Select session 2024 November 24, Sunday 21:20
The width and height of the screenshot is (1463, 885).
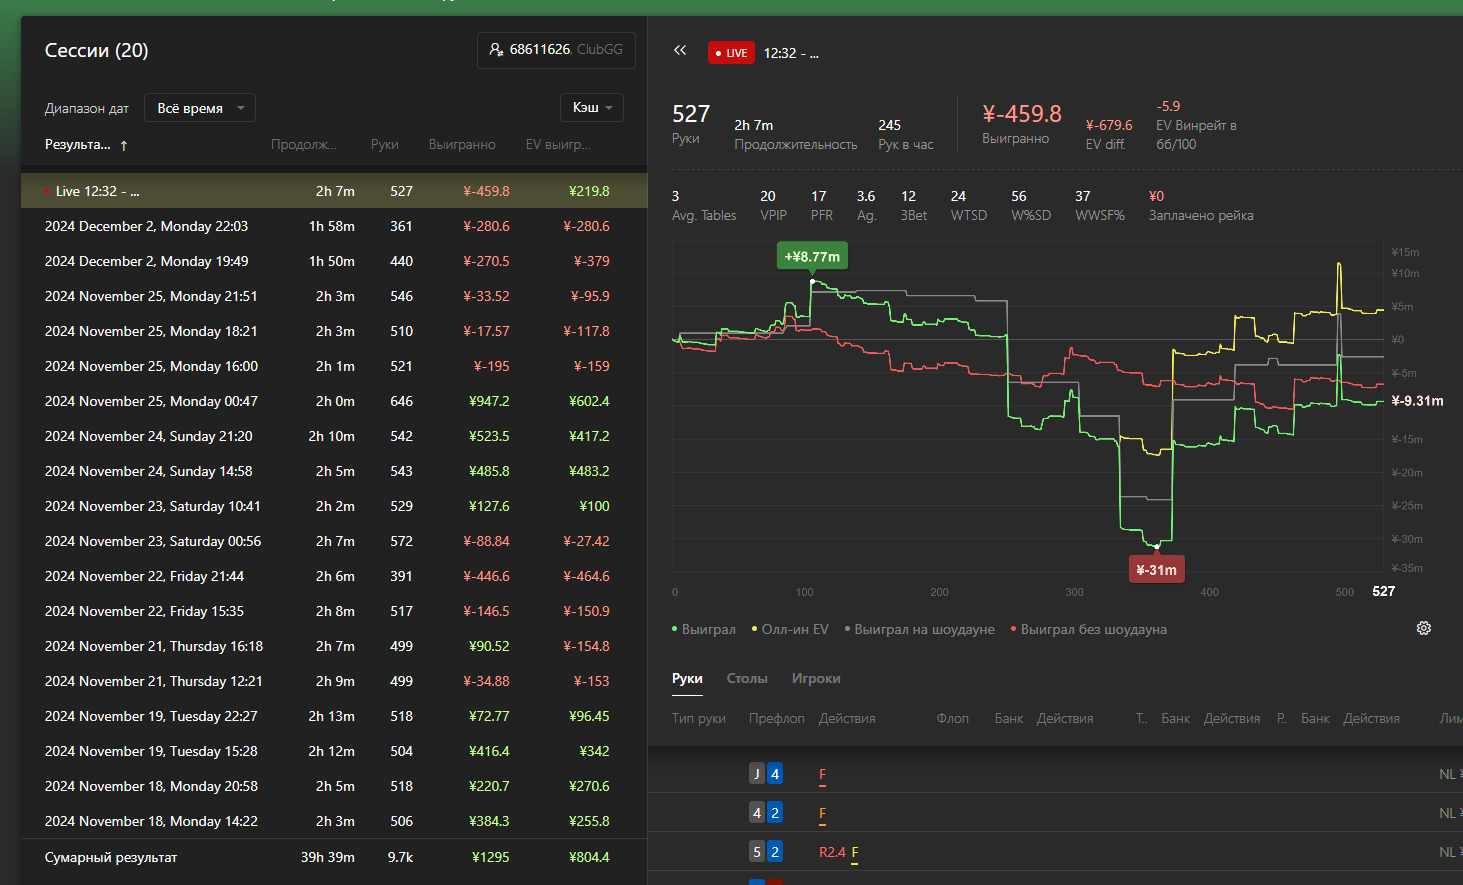pyautogui.click(x=334, y=436)
